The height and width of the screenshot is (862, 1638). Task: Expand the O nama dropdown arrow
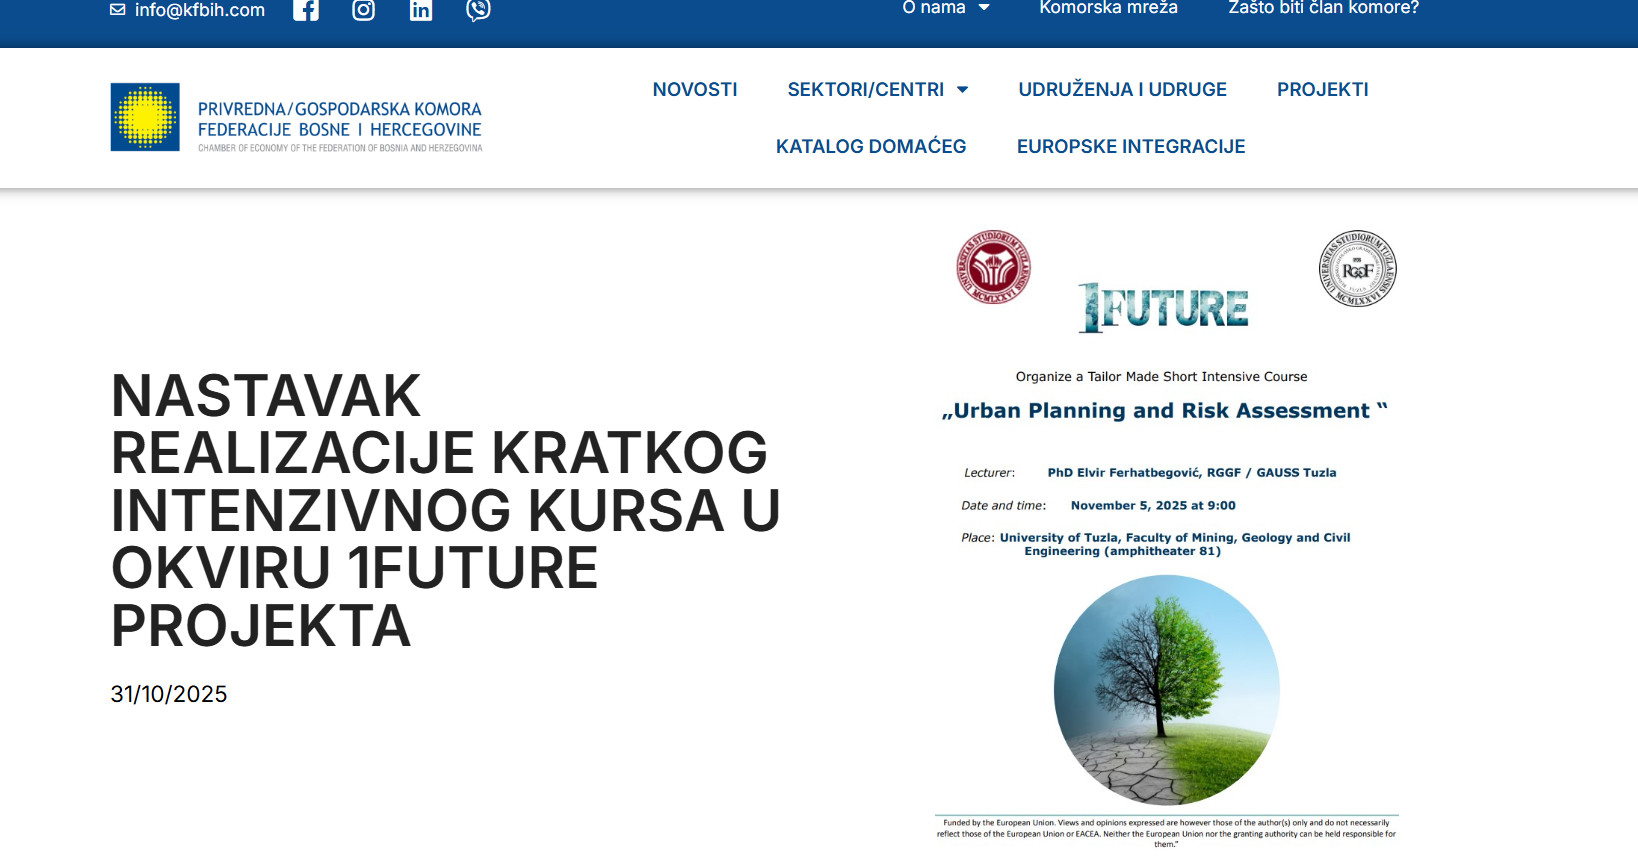tap(984, 8)
